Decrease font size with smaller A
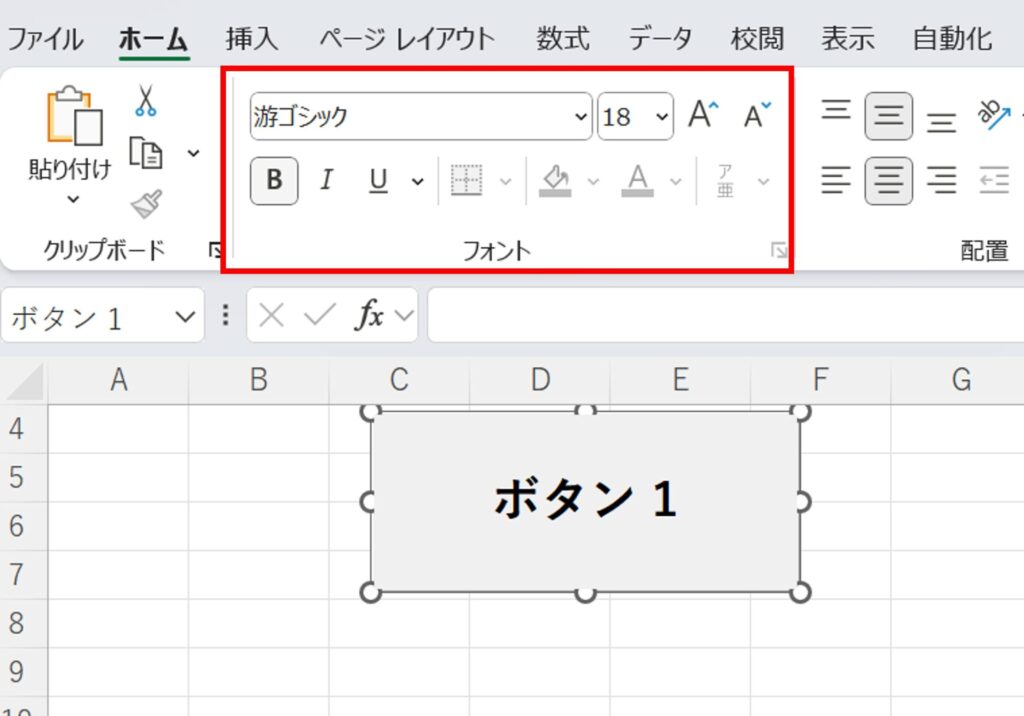The width and height of the screenshot is (1024, 716). coord(757,116)
